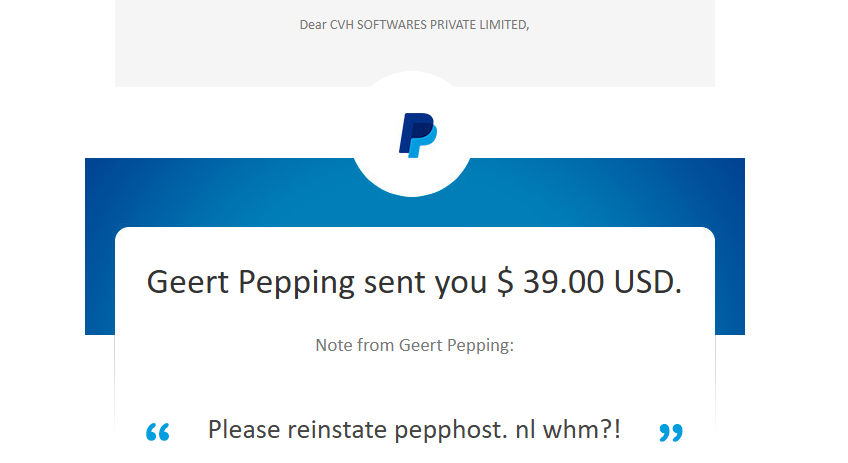The height and width of the screenshot is (463, 848).
Task: Click the 'whm?!' text ending the note
Action: (x=581, y=429)
